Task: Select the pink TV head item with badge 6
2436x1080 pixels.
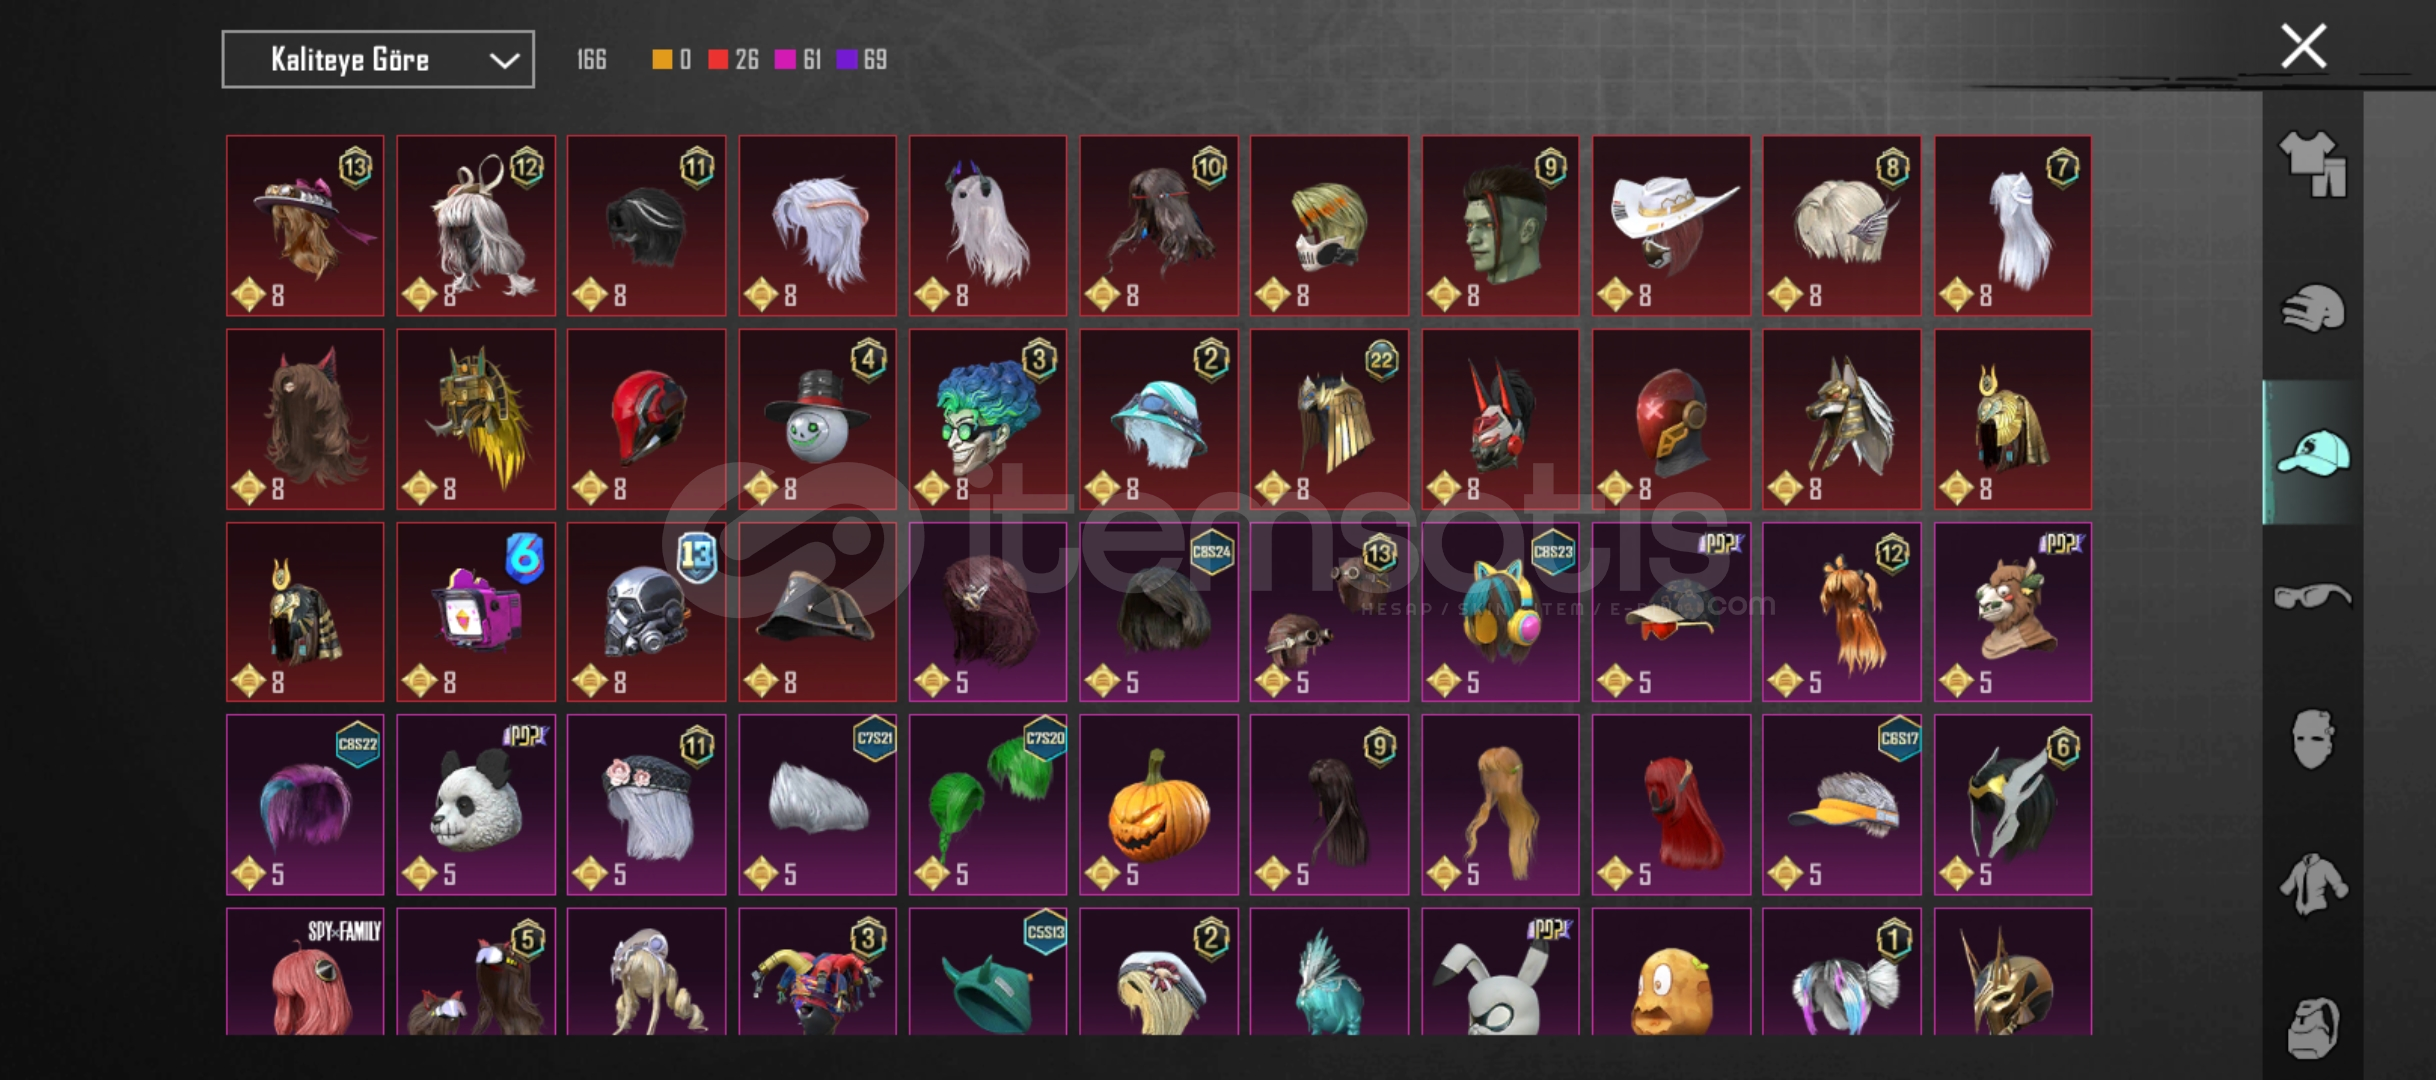Action: tap(476, 612)
